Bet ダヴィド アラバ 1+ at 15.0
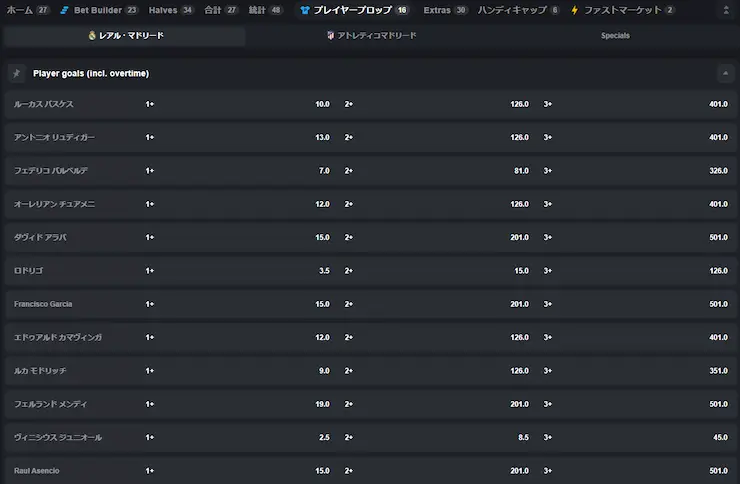Screen dimensions: 740x484 [237, 237]
